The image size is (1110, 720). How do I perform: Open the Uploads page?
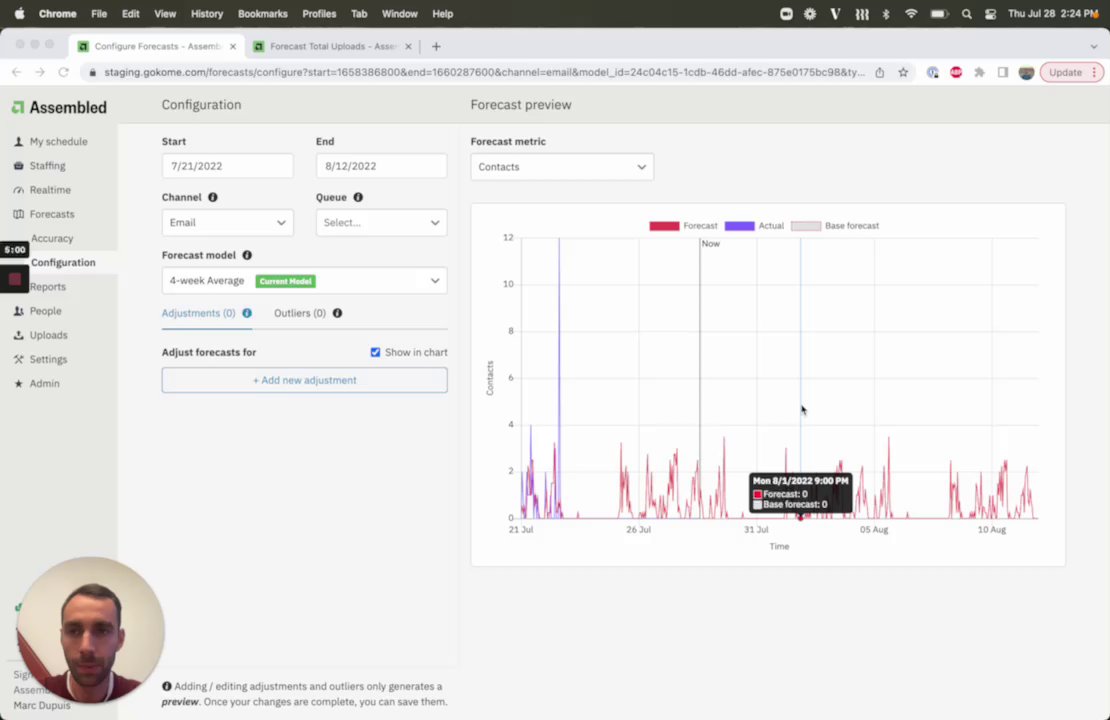click(x=40, y=335)
